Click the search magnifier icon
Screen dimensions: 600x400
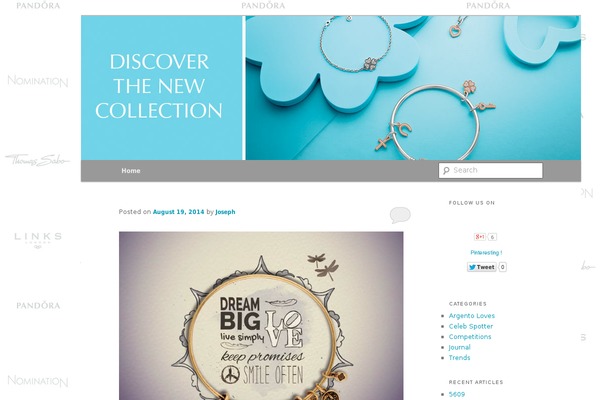click(x=446, y=171)
